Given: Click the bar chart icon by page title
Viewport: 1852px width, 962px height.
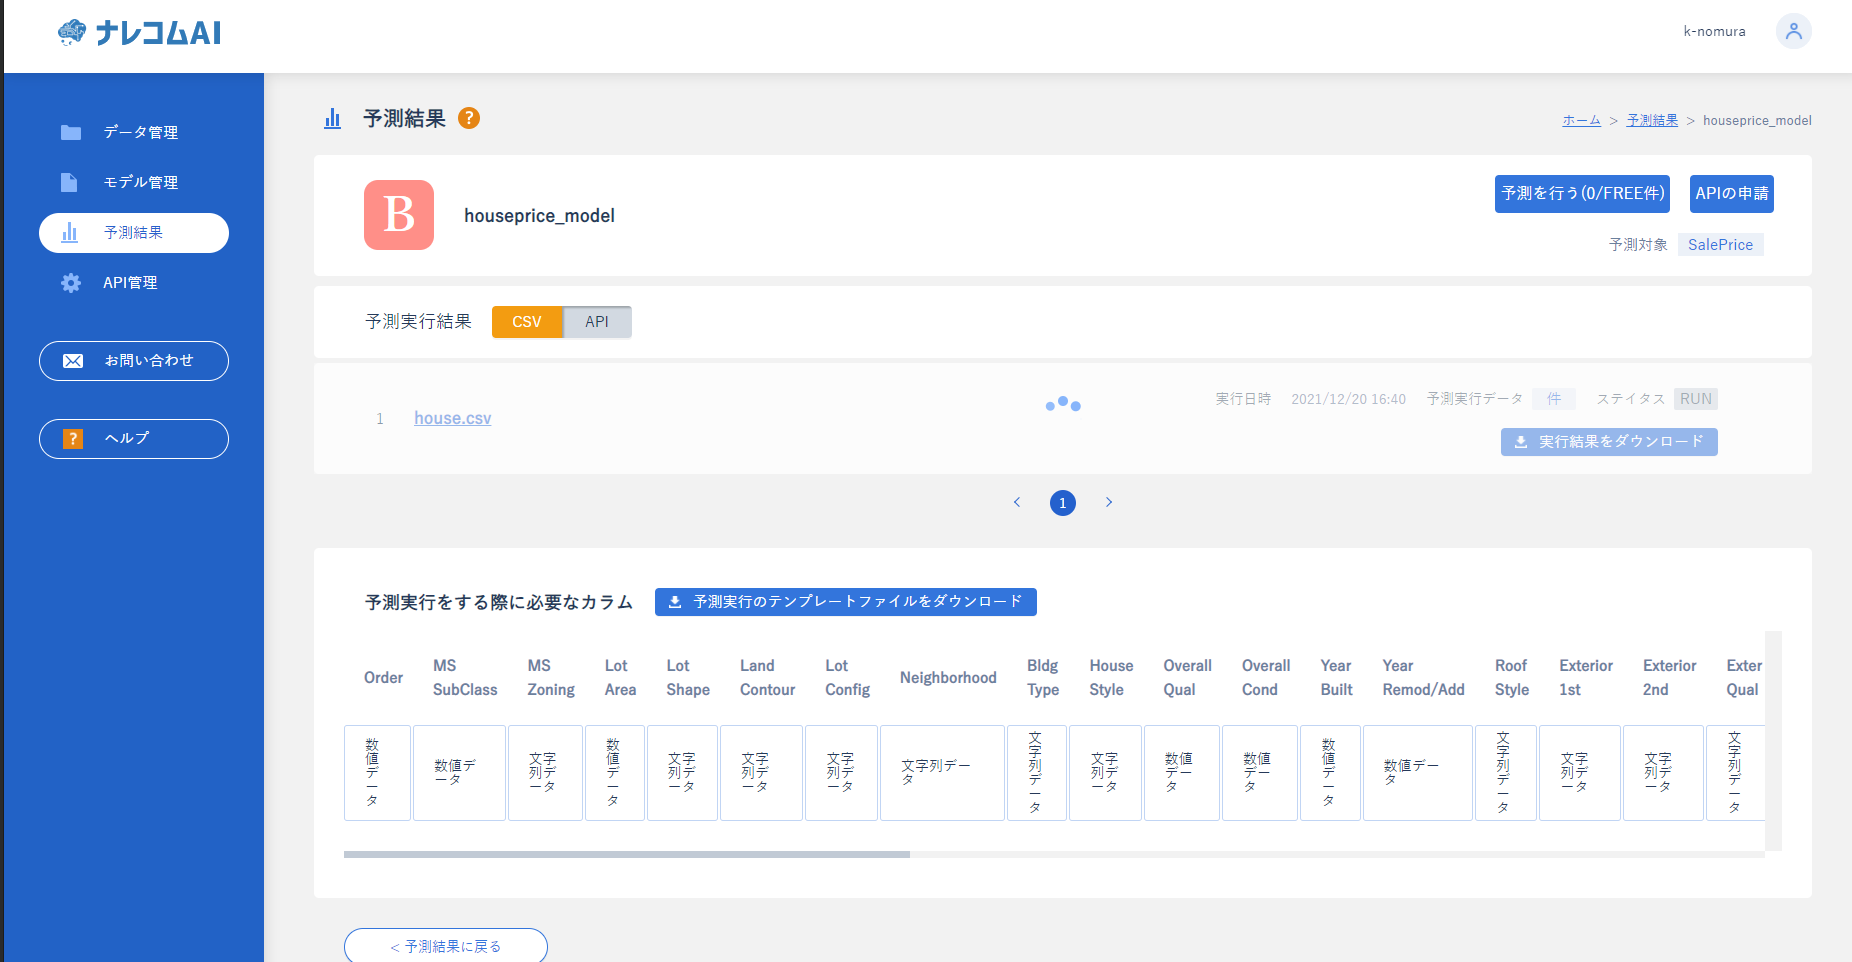Looking at the screenshot, I should tap(332, 119).
